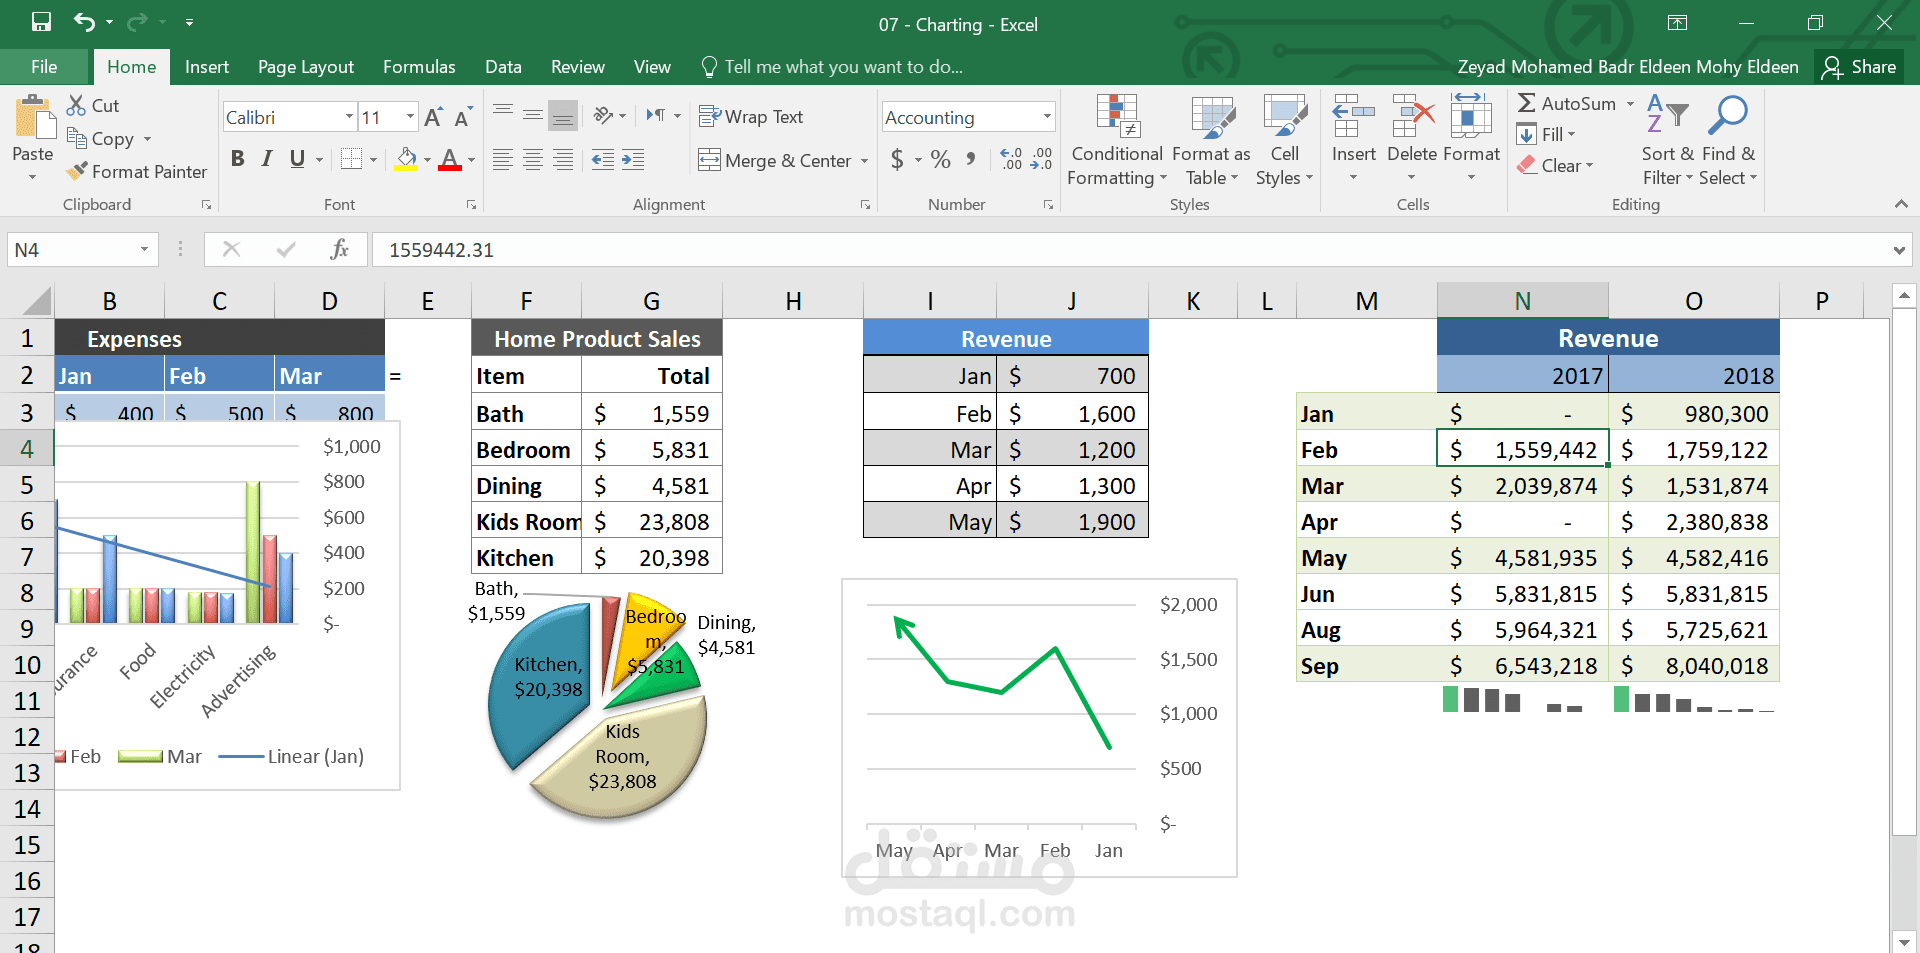Apply Percent Style to selection

click(x=939, y=160)
